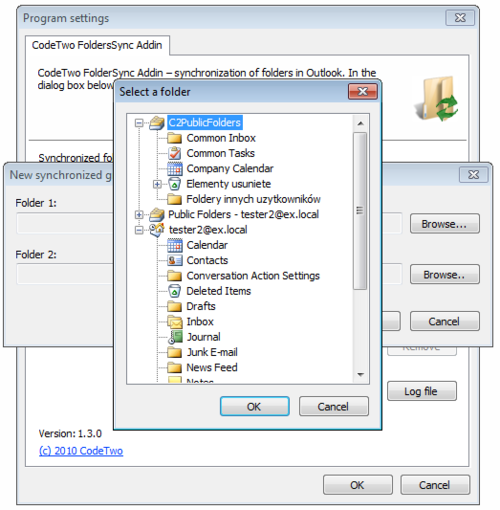This screenshot has height=510, width=500.
Task: Click the Drafts folder icon
Action: tap(175, 306)
